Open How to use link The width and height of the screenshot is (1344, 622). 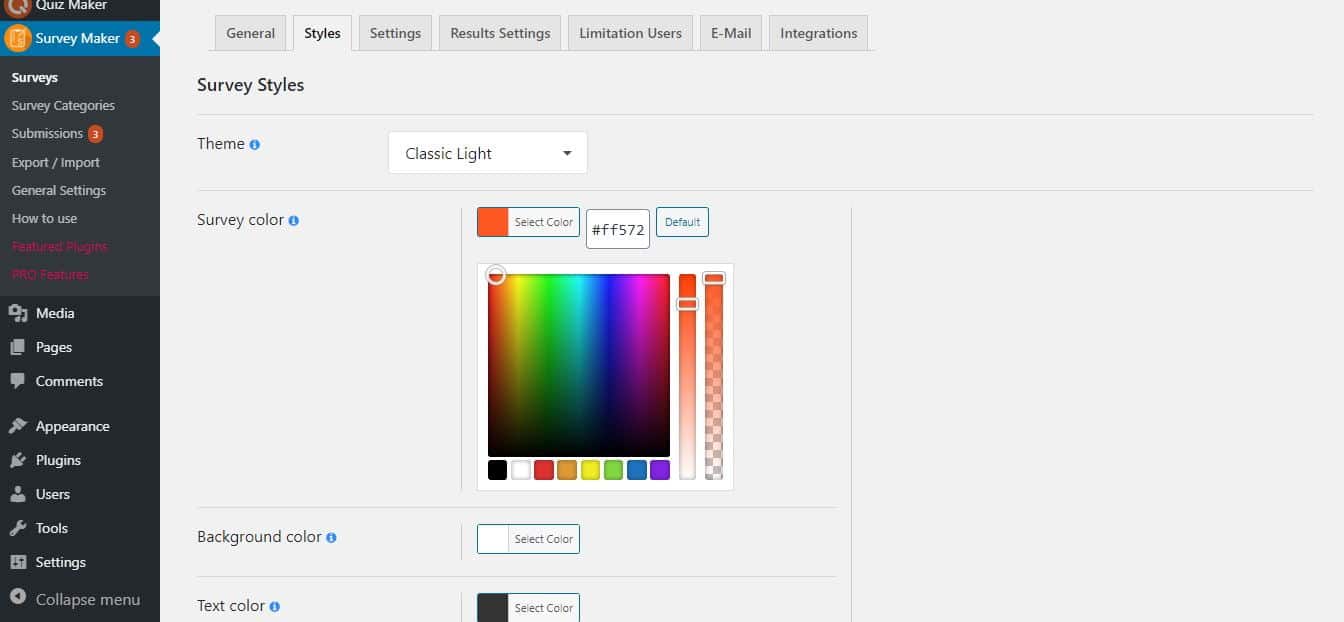pos(44,218)
